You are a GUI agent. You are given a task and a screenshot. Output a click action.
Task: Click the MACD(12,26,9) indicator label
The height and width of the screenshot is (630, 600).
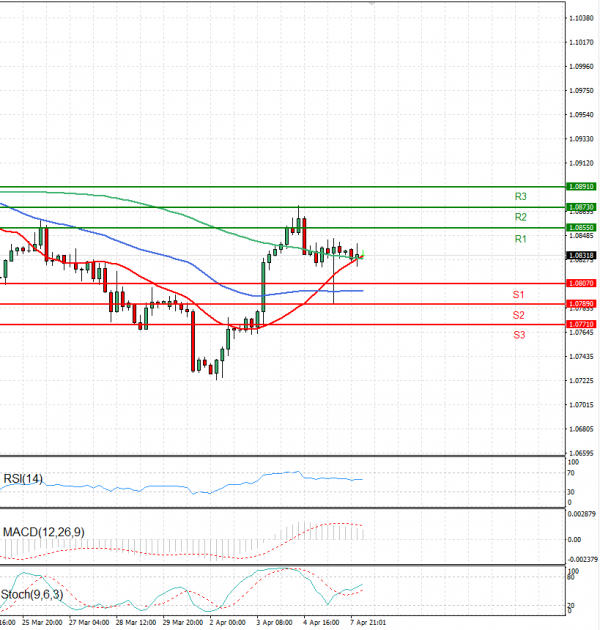click(43, 532)
